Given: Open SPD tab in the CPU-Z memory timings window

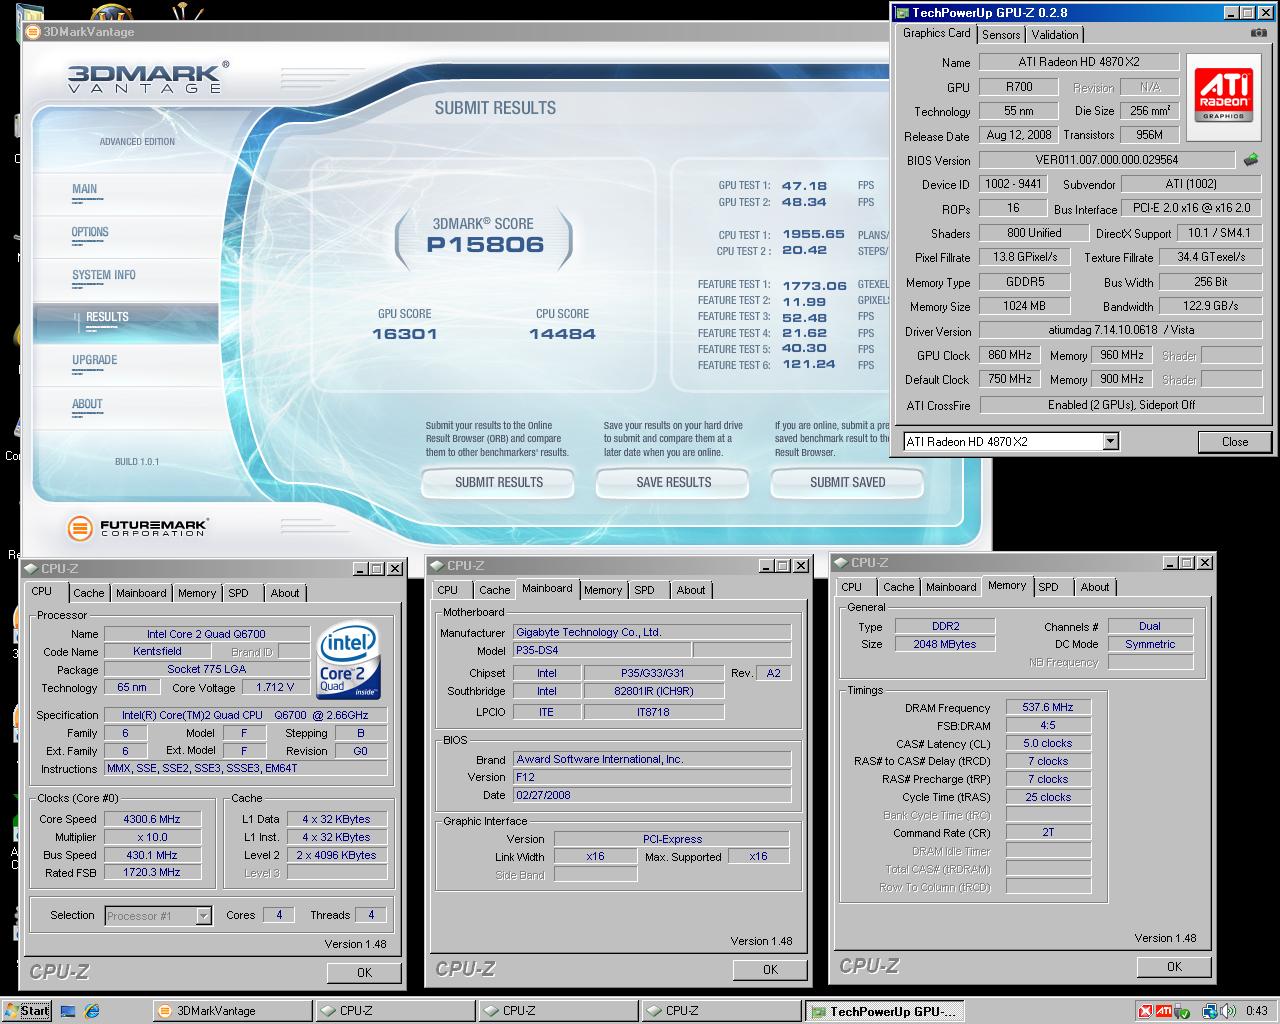Looking at the screenshot, I should pyautogui.click(x=1048, y=587).
